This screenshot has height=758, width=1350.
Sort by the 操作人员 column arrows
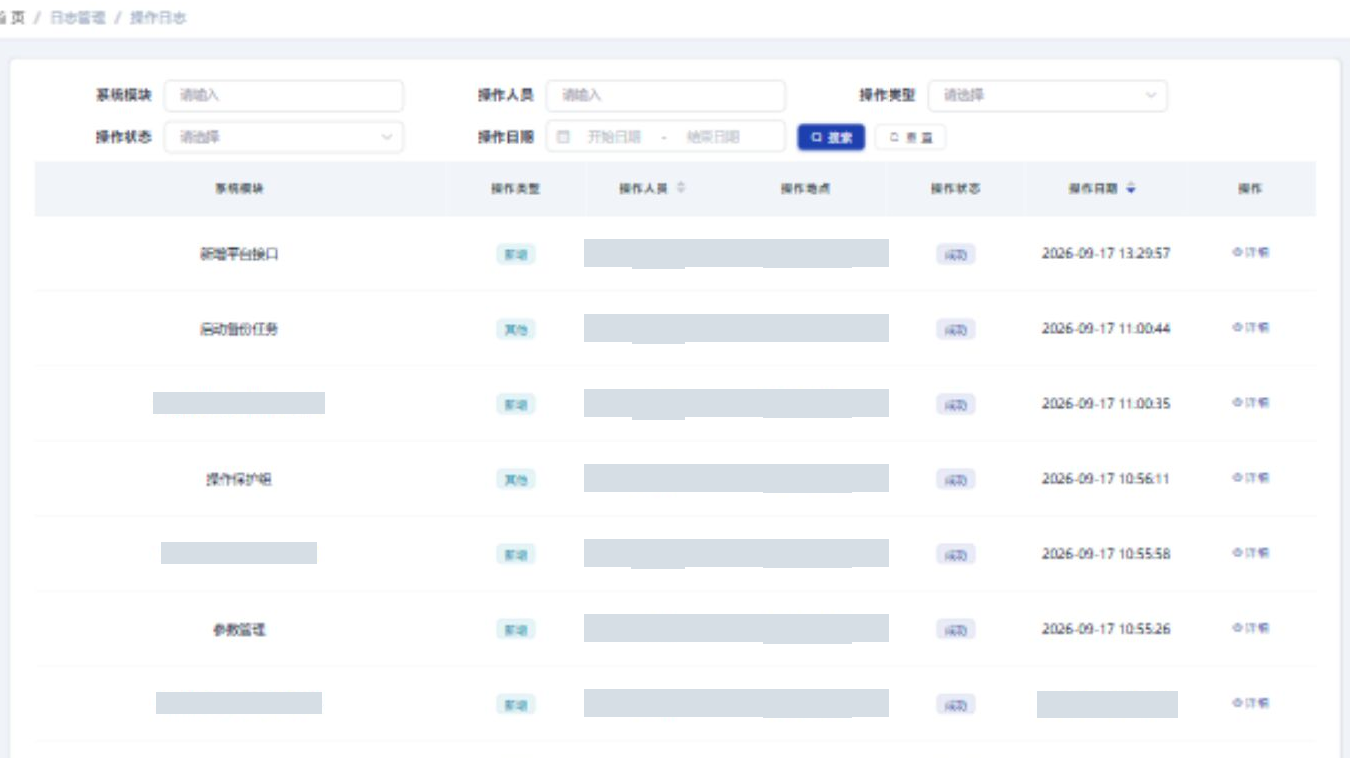pyautogui.click(x=681, y=188)
